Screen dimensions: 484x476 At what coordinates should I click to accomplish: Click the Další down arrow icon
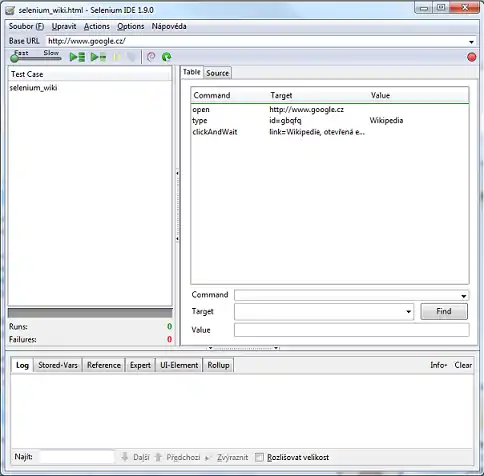coord(125,457)
